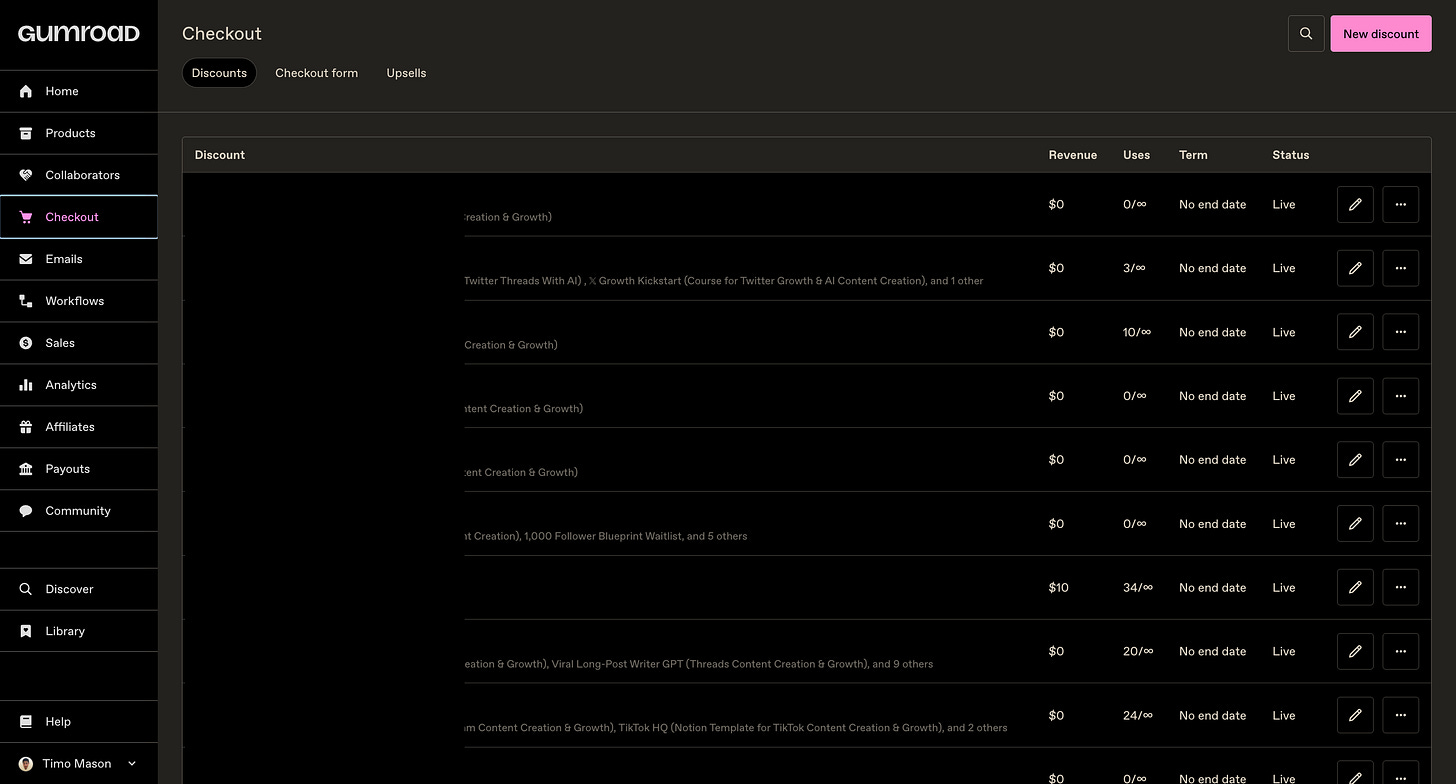This screenshot has height=784, width=1456.
Task: Open Emails in the sidebar
Action: coord(79,259)
